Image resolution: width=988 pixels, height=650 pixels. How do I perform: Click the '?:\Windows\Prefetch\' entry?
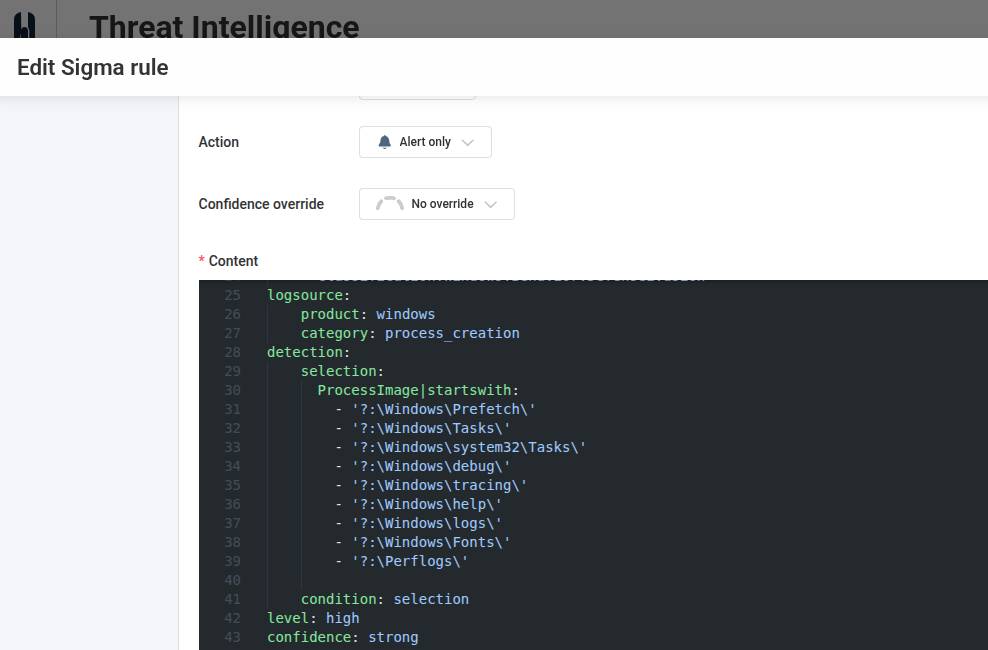(444, 409)
